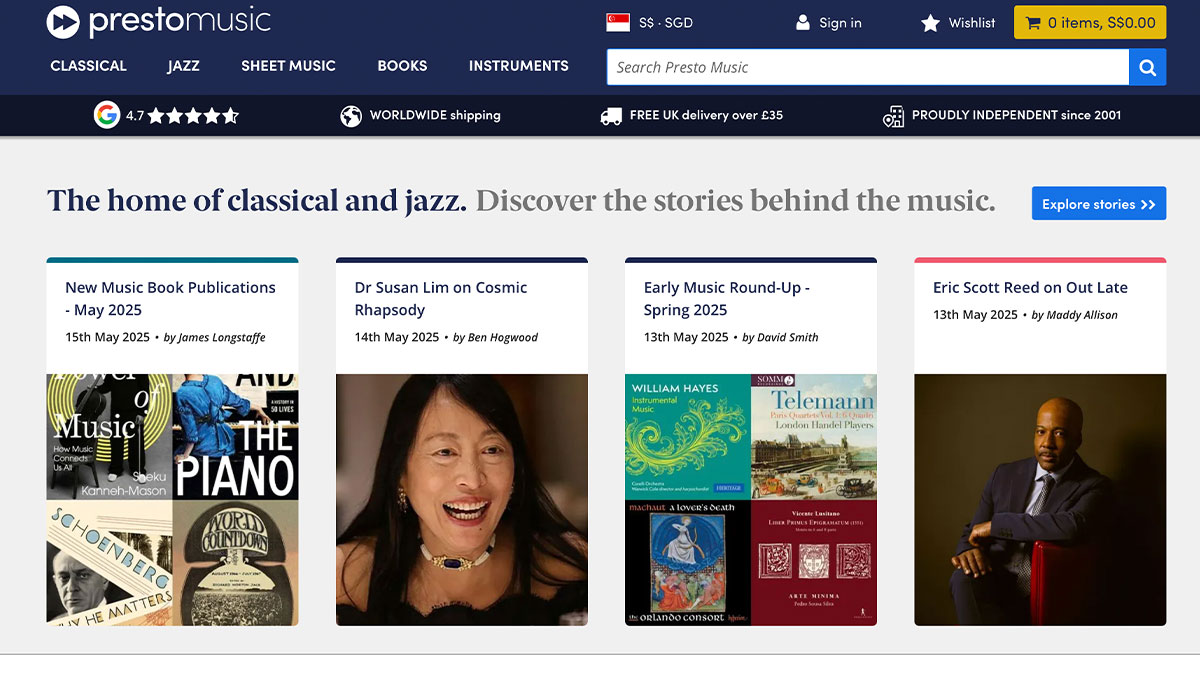Open Eric Scott Reed on Out Late article

coord(1030,288)
